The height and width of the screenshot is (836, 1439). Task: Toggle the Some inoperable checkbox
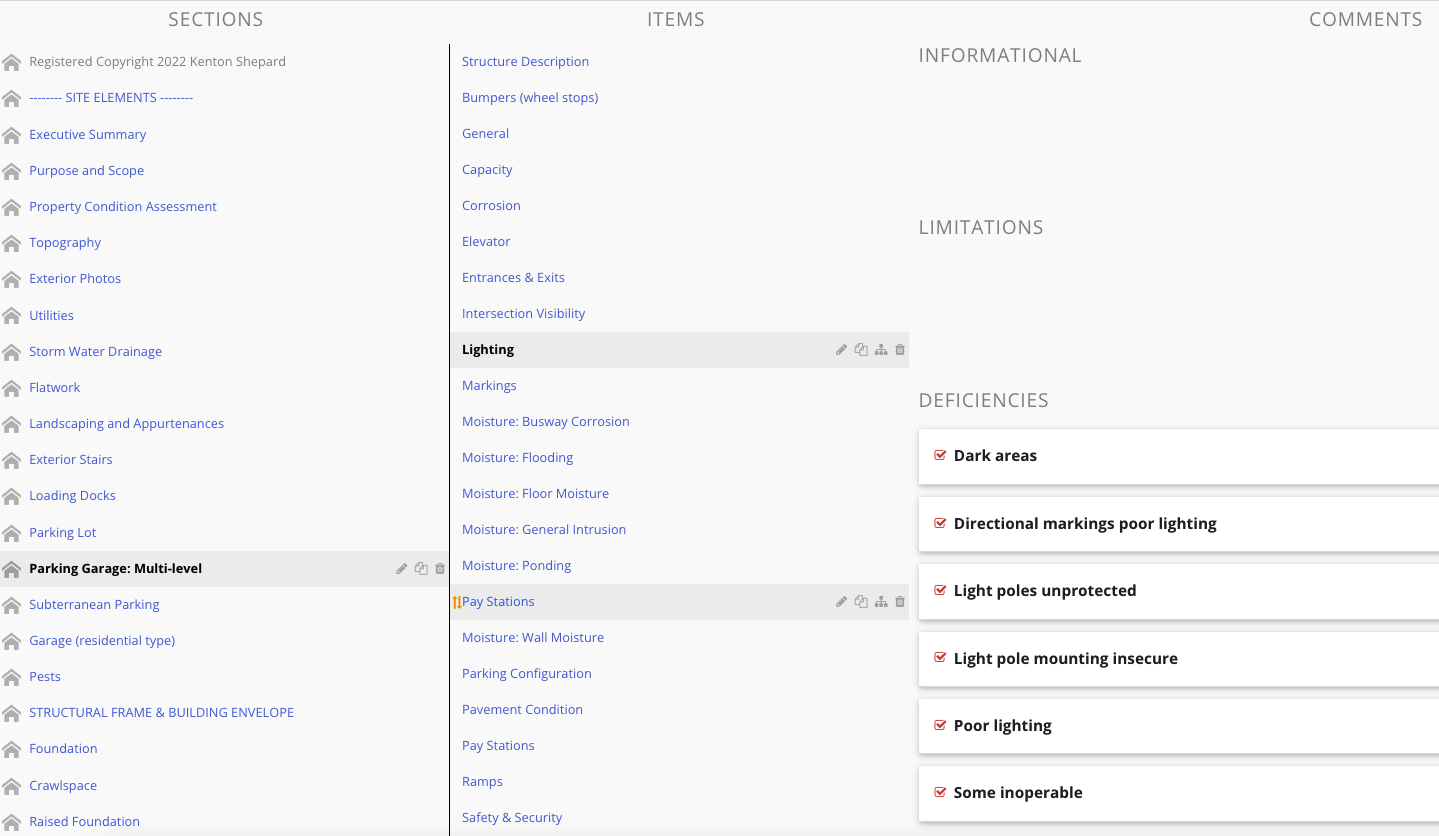click(x=940, y=792)
